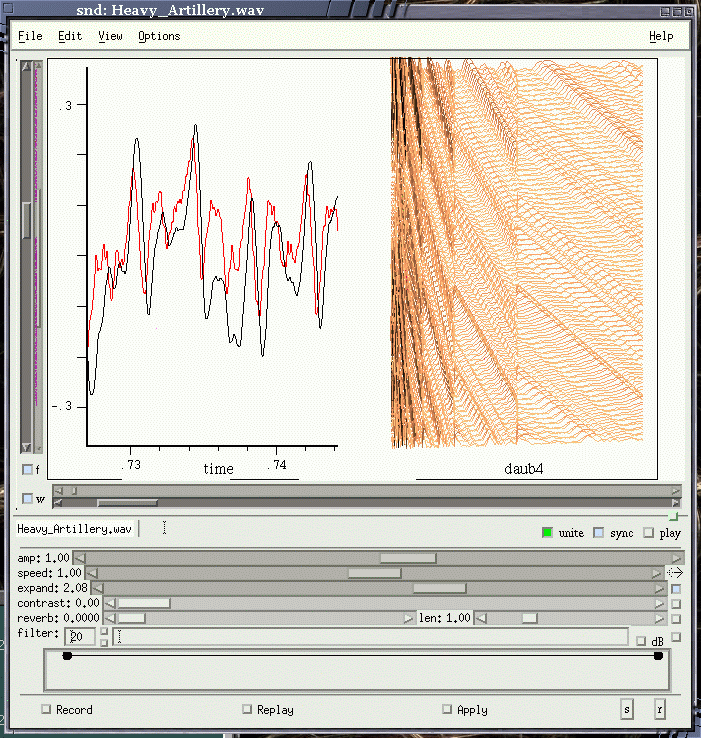Open the File menu
701x738 pixels.
[x=30, y=36]
